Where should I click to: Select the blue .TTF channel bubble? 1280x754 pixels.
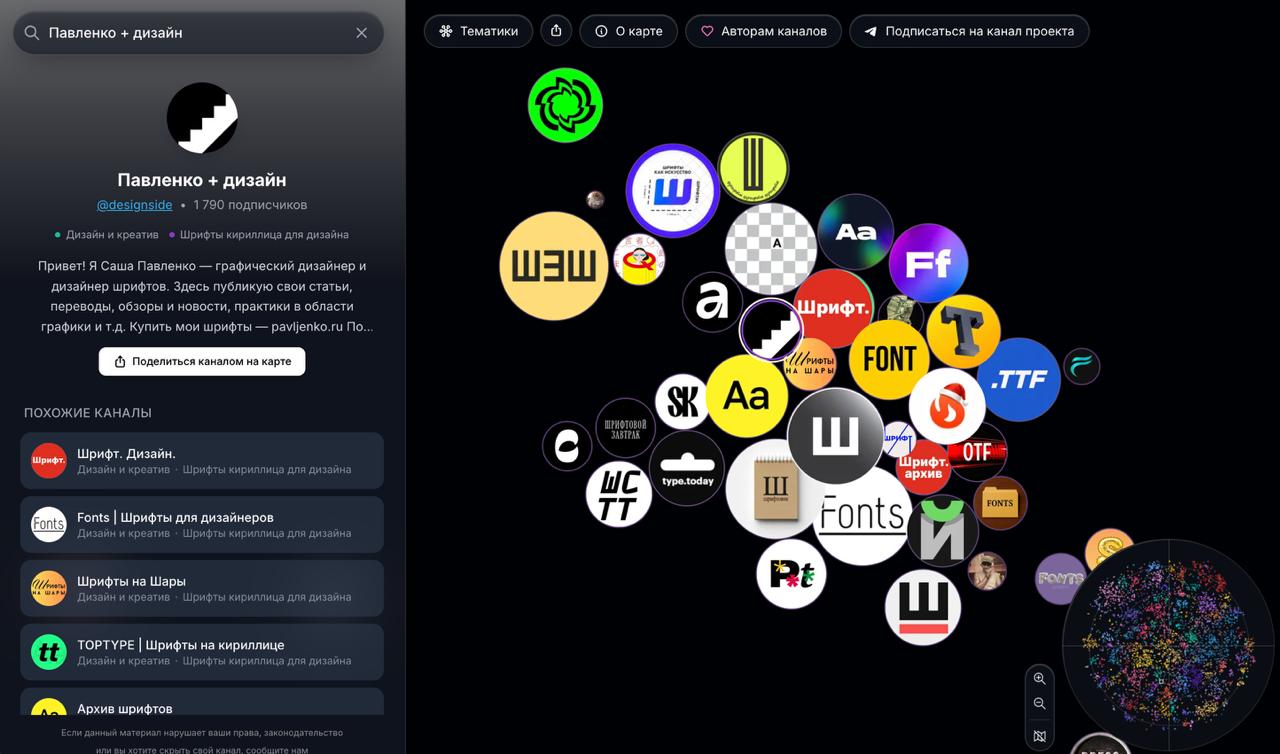click(x=1019, y=380)
